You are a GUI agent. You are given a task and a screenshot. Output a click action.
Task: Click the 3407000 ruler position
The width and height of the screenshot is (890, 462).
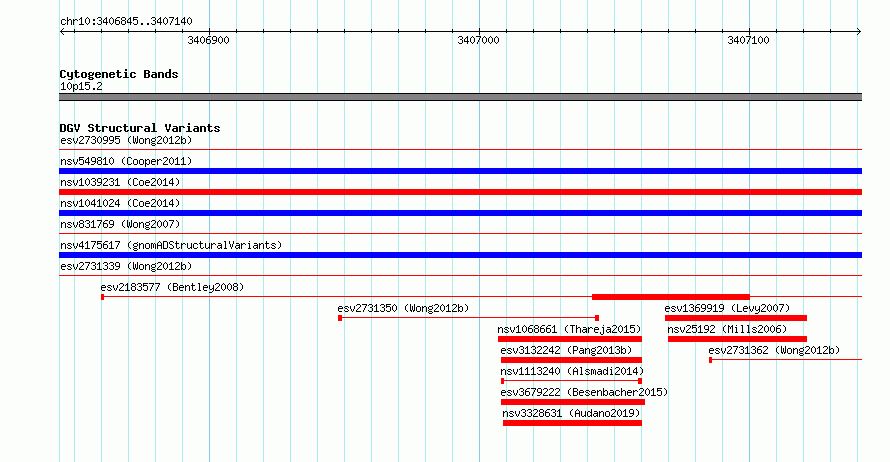[478, 40]
